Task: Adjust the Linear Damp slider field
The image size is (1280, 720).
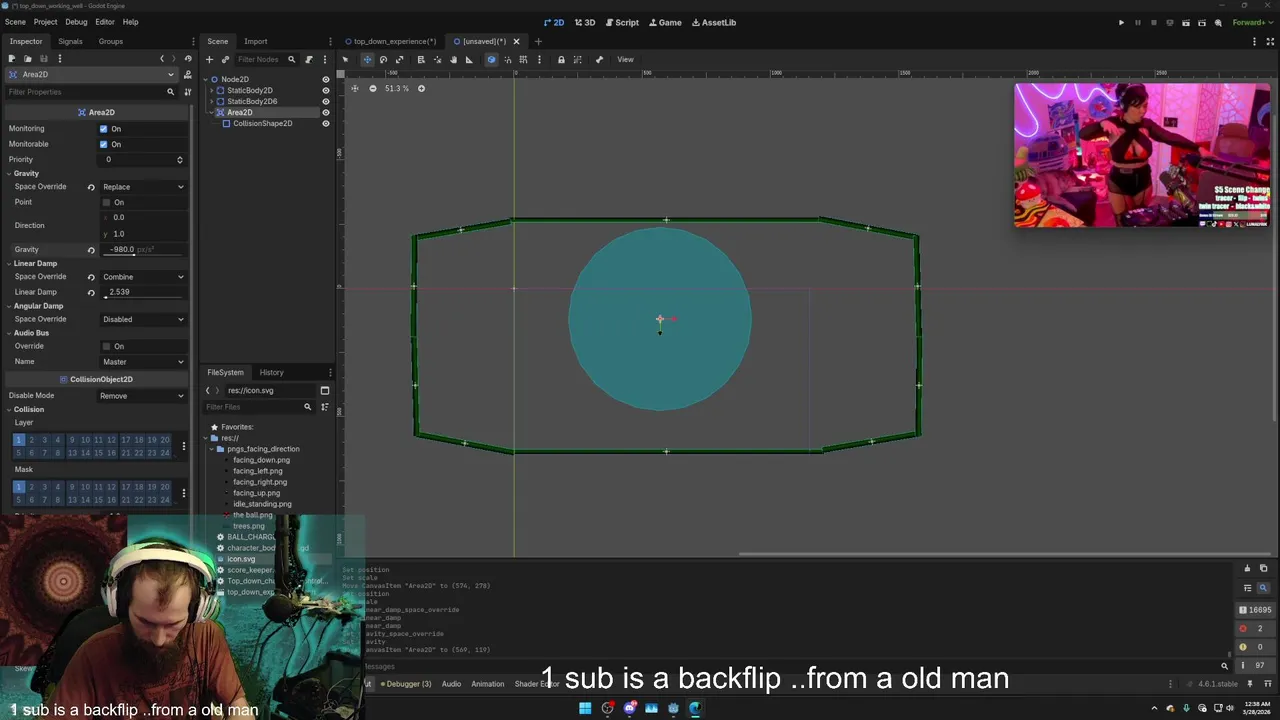Action: click(143, 292)
